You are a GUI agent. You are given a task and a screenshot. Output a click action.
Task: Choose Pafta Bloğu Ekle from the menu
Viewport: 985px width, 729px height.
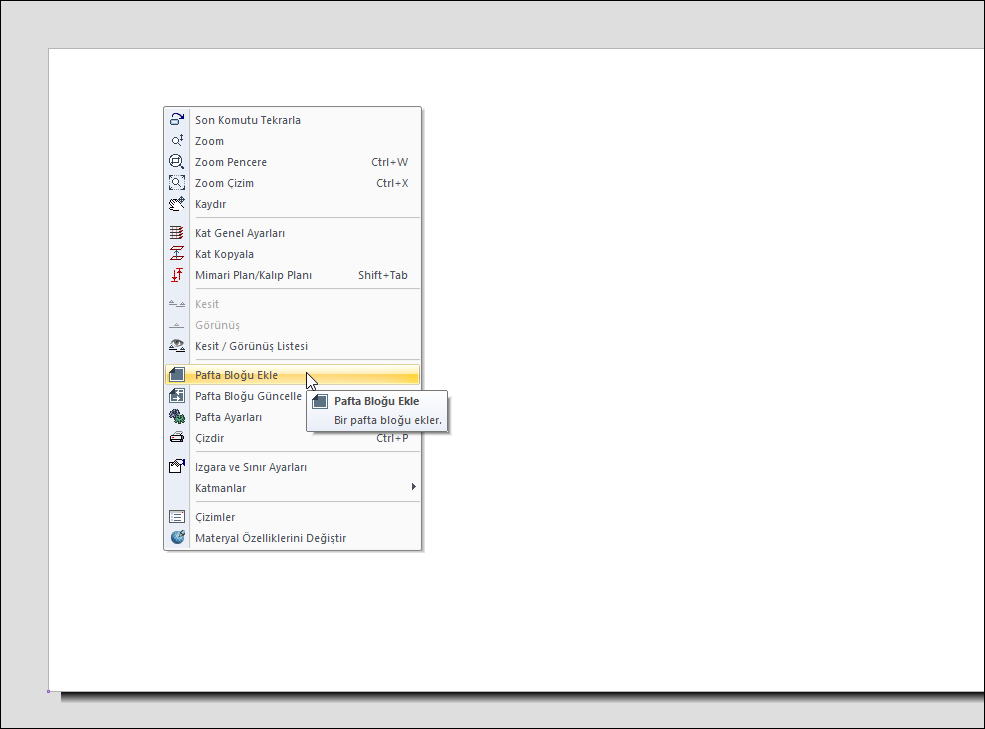(x=236, y=376)
